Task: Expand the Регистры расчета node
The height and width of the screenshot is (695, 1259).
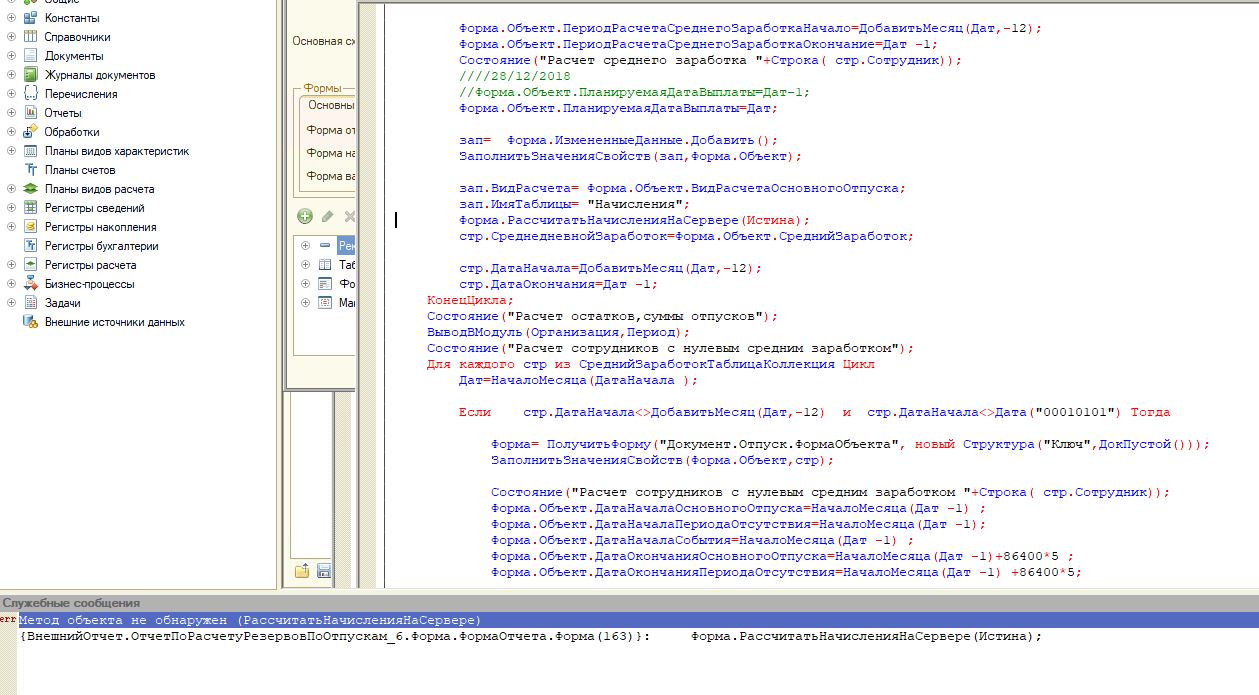Action: [11, 265]
